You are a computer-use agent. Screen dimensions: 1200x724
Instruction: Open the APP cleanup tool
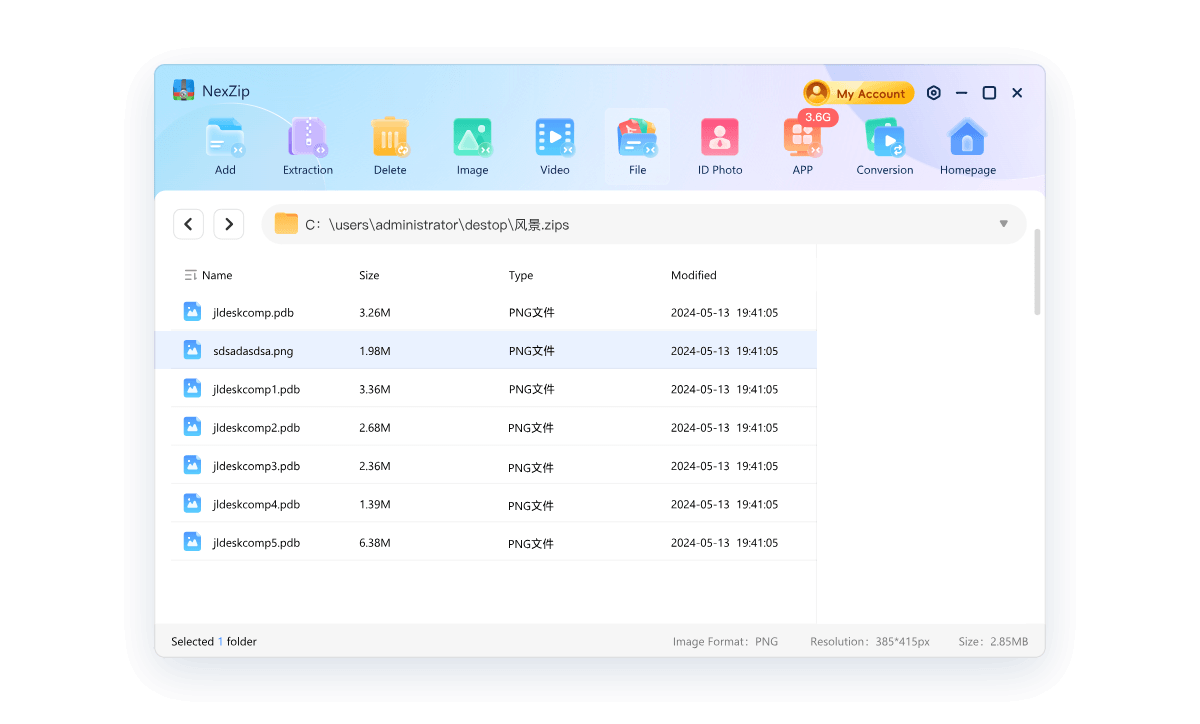tap(803, 147)
